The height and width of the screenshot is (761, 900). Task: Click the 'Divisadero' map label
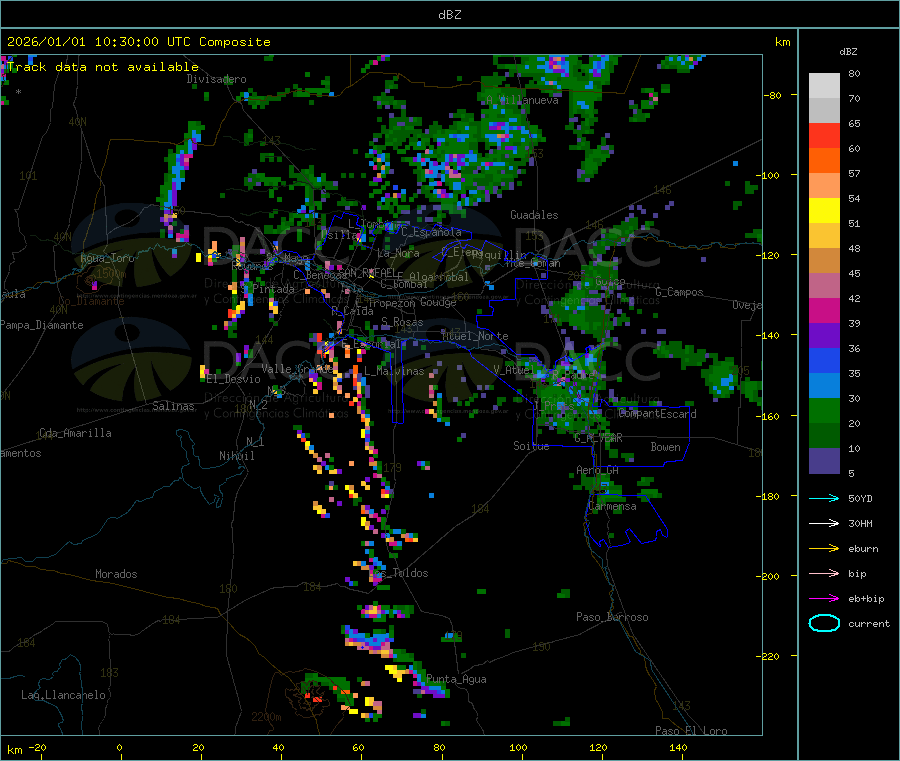pyautogui.click(x=216, y=79)
